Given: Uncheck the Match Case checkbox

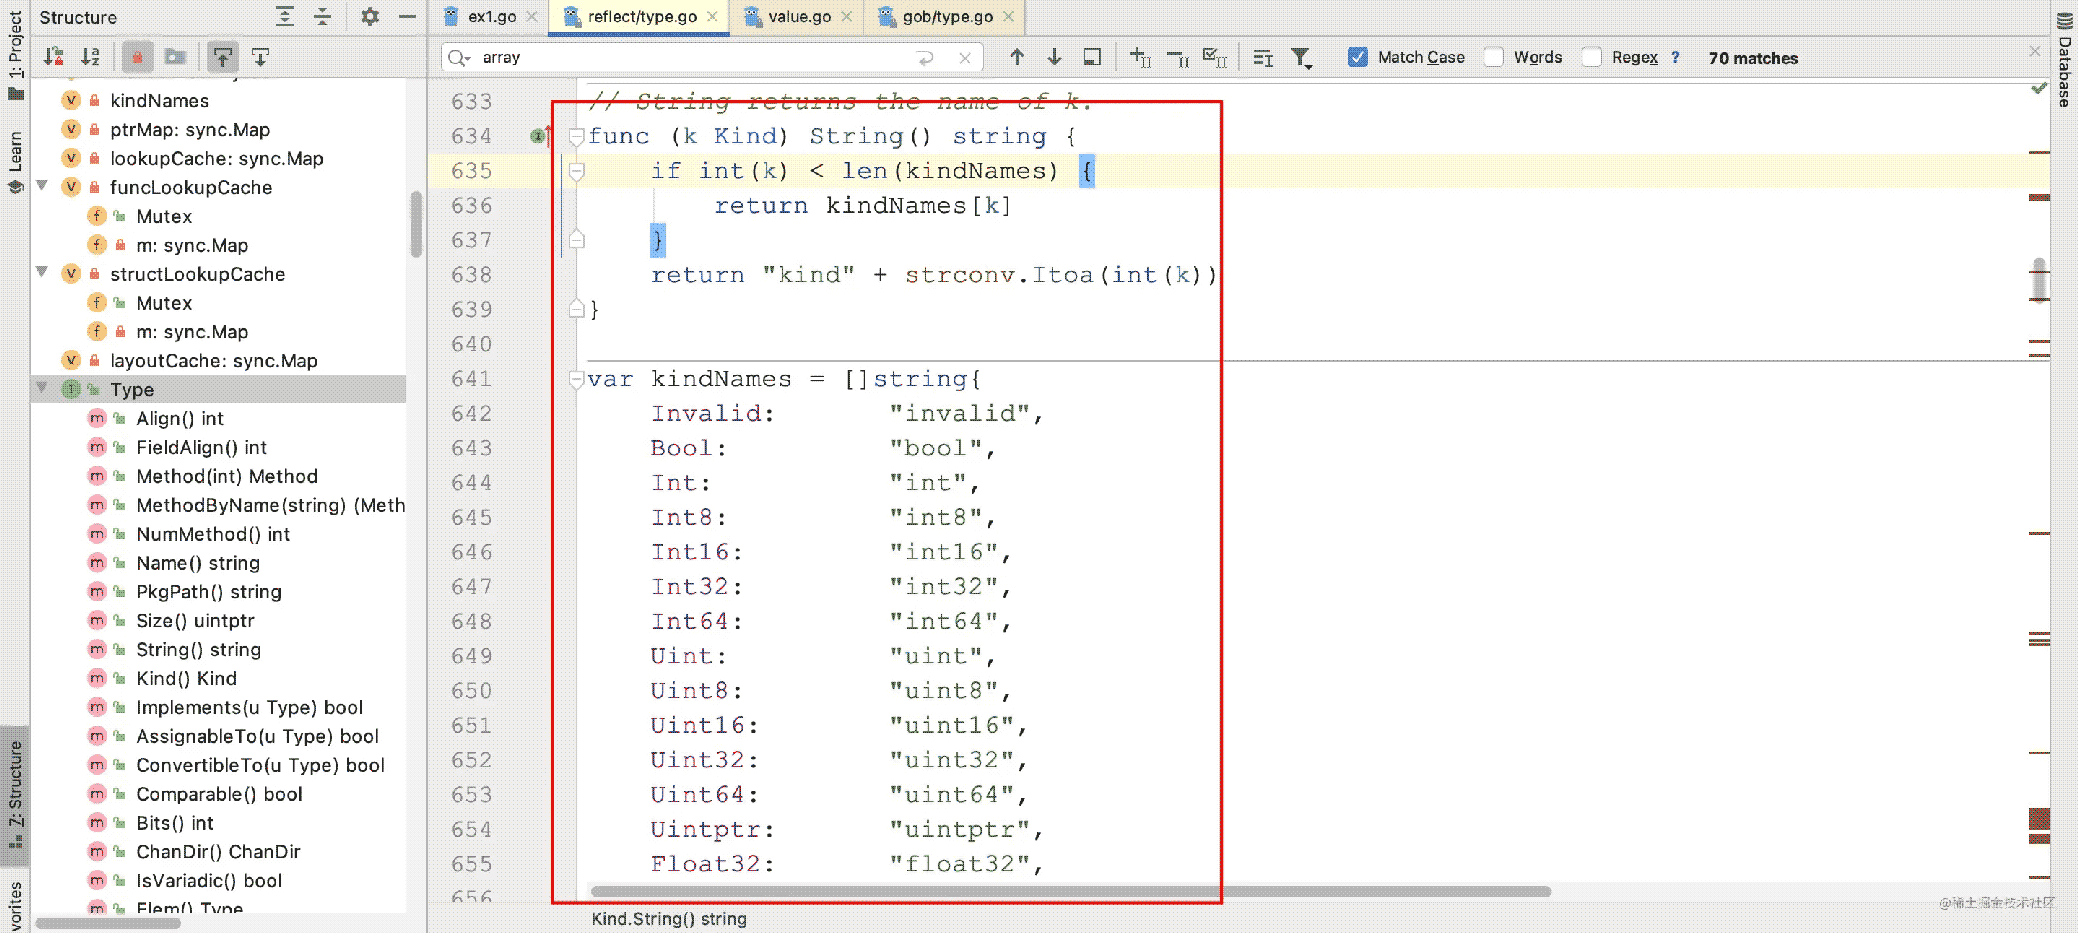Looking at the screenshot, I should point(1357,58).
